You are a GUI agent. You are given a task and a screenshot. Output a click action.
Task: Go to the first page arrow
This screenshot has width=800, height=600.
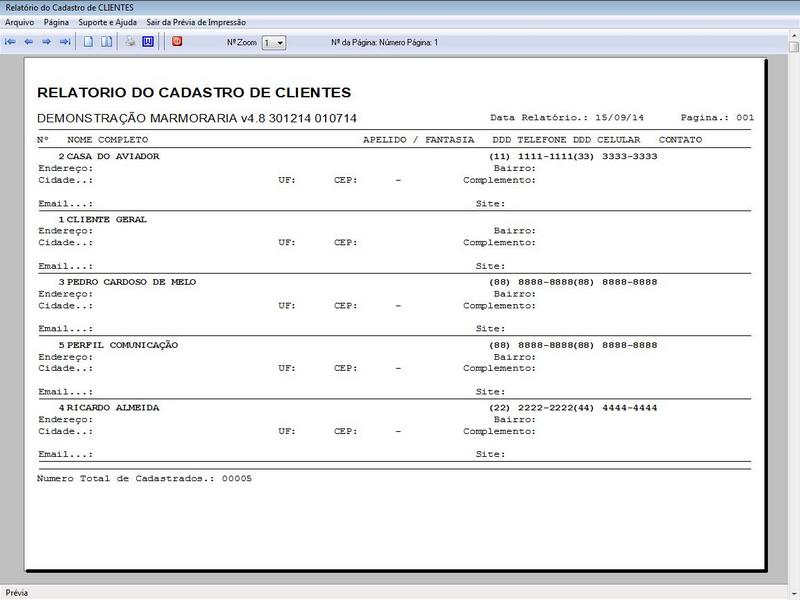tap(10, 42)
